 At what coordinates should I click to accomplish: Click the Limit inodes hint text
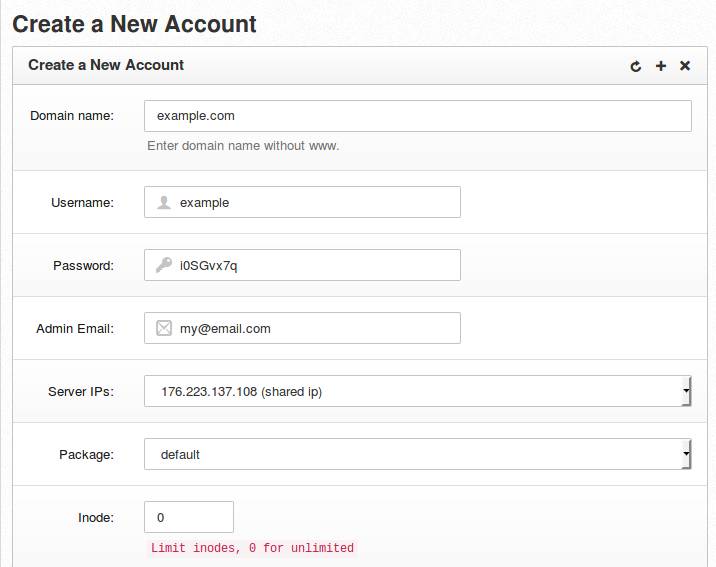[x=252, y=548]
